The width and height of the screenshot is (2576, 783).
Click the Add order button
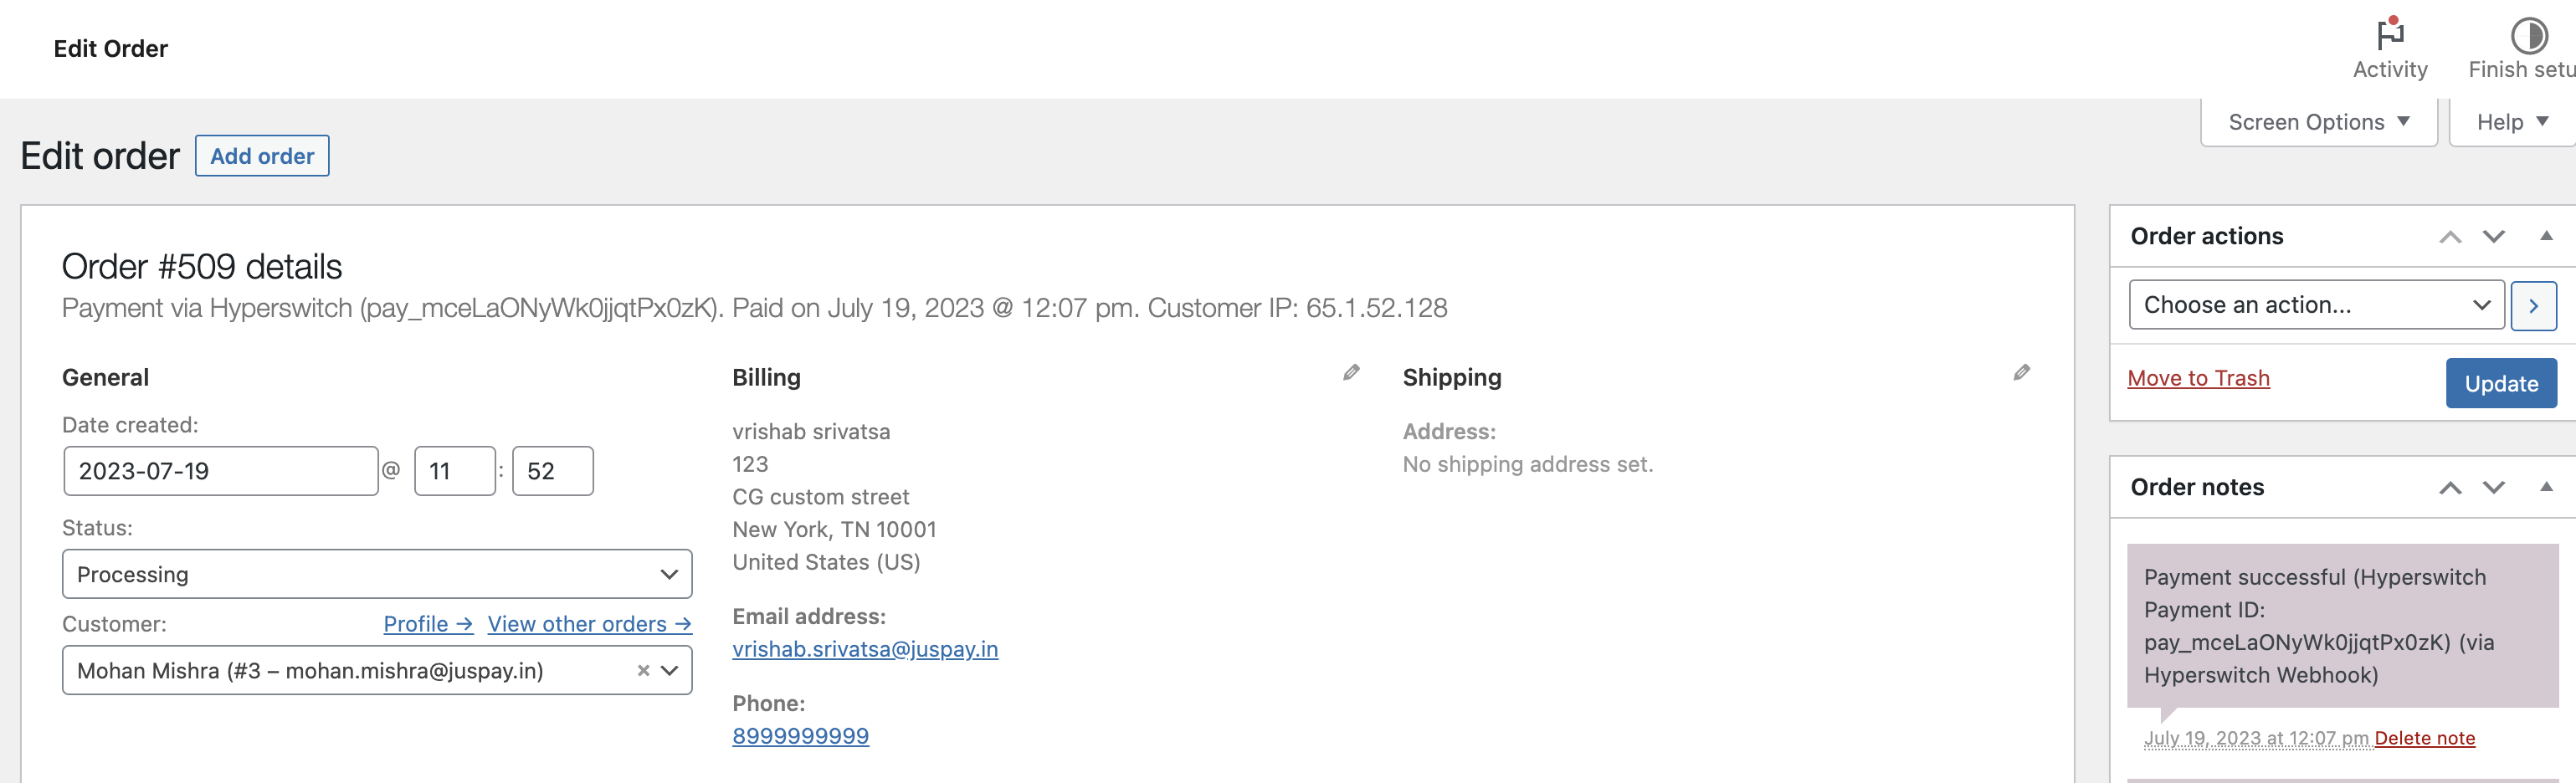click(262, 156)
